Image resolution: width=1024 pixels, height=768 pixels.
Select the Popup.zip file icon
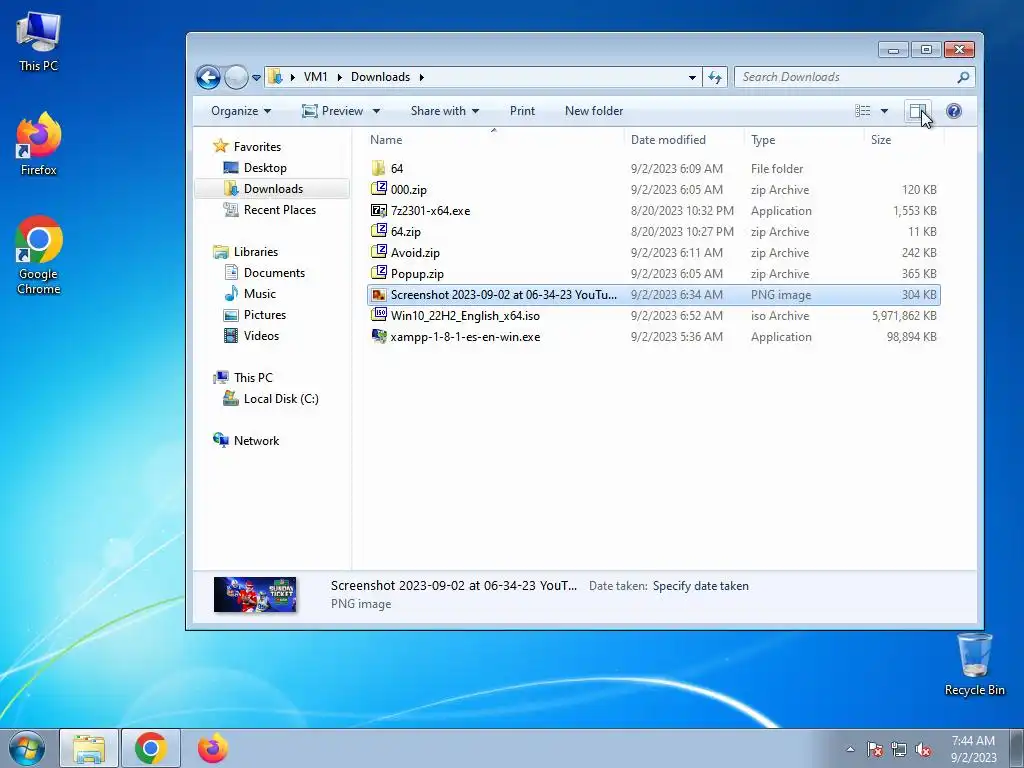point(378,273)
